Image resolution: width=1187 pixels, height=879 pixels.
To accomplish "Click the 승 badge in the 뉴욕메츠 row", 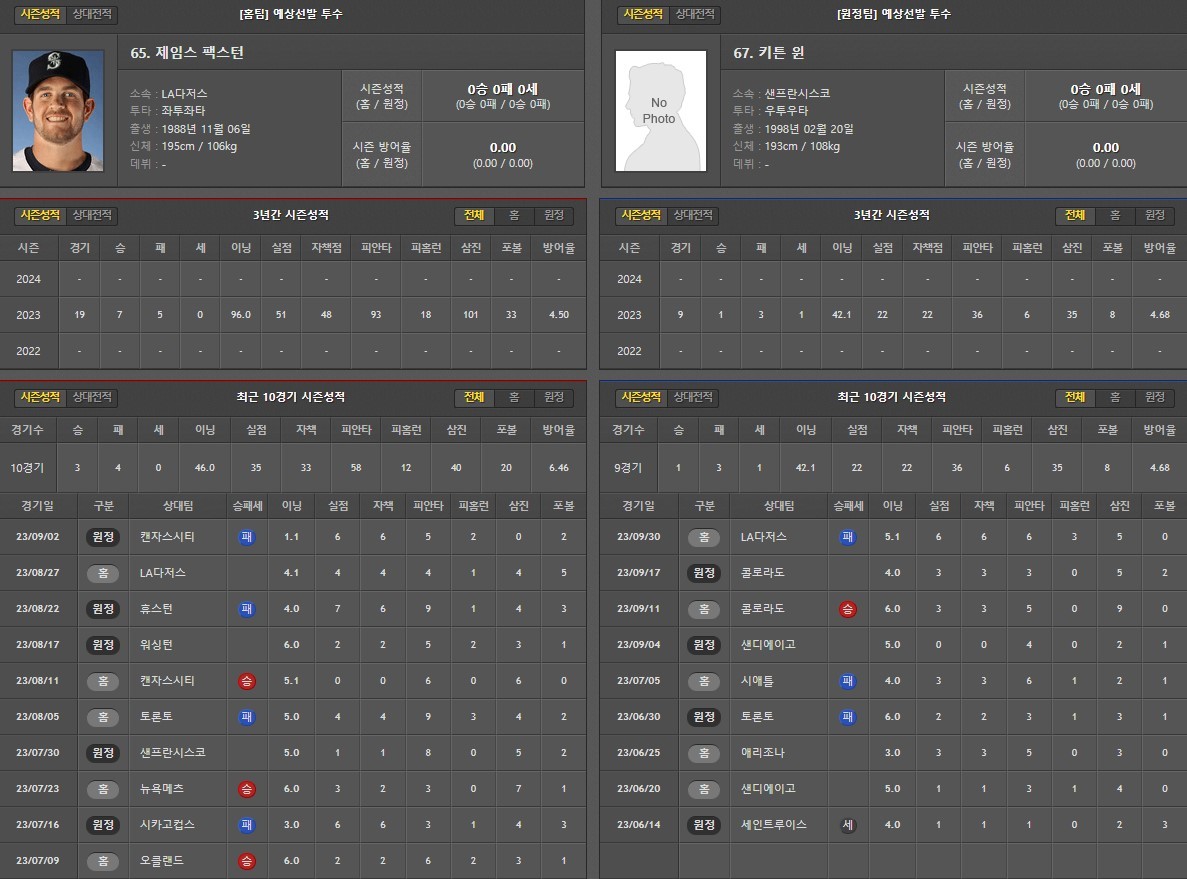I will [247, 789].
